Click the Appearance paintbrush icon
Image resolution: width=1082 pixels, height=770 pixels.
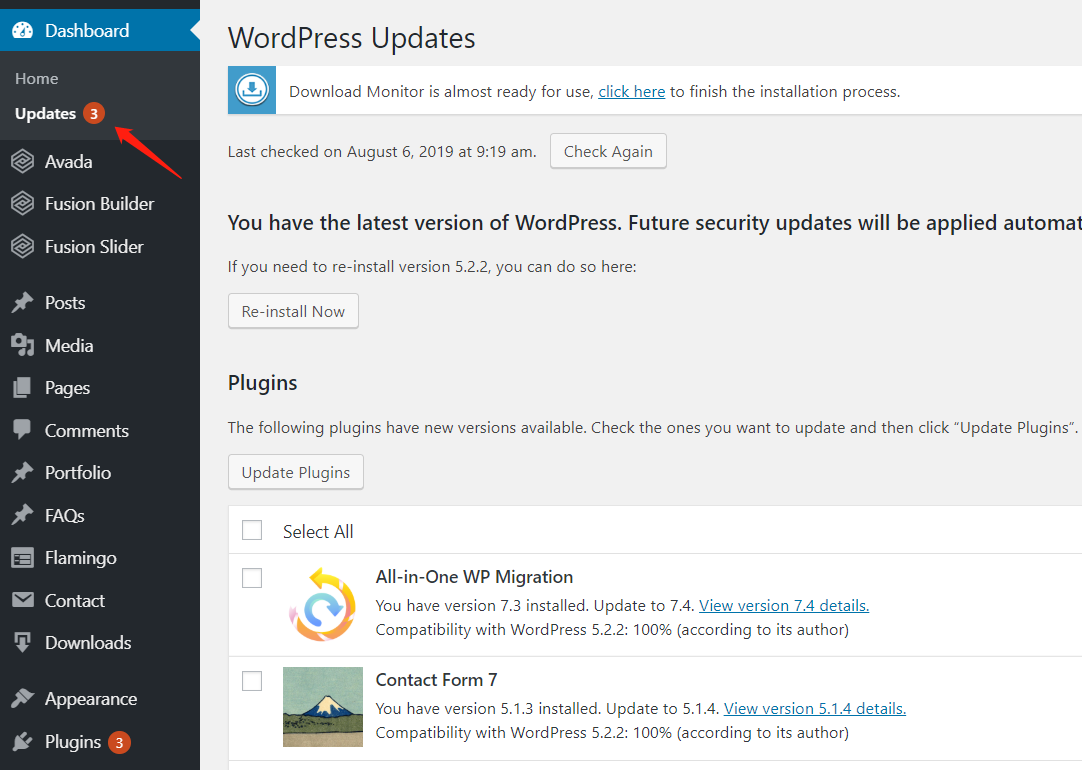pos(22,699)
